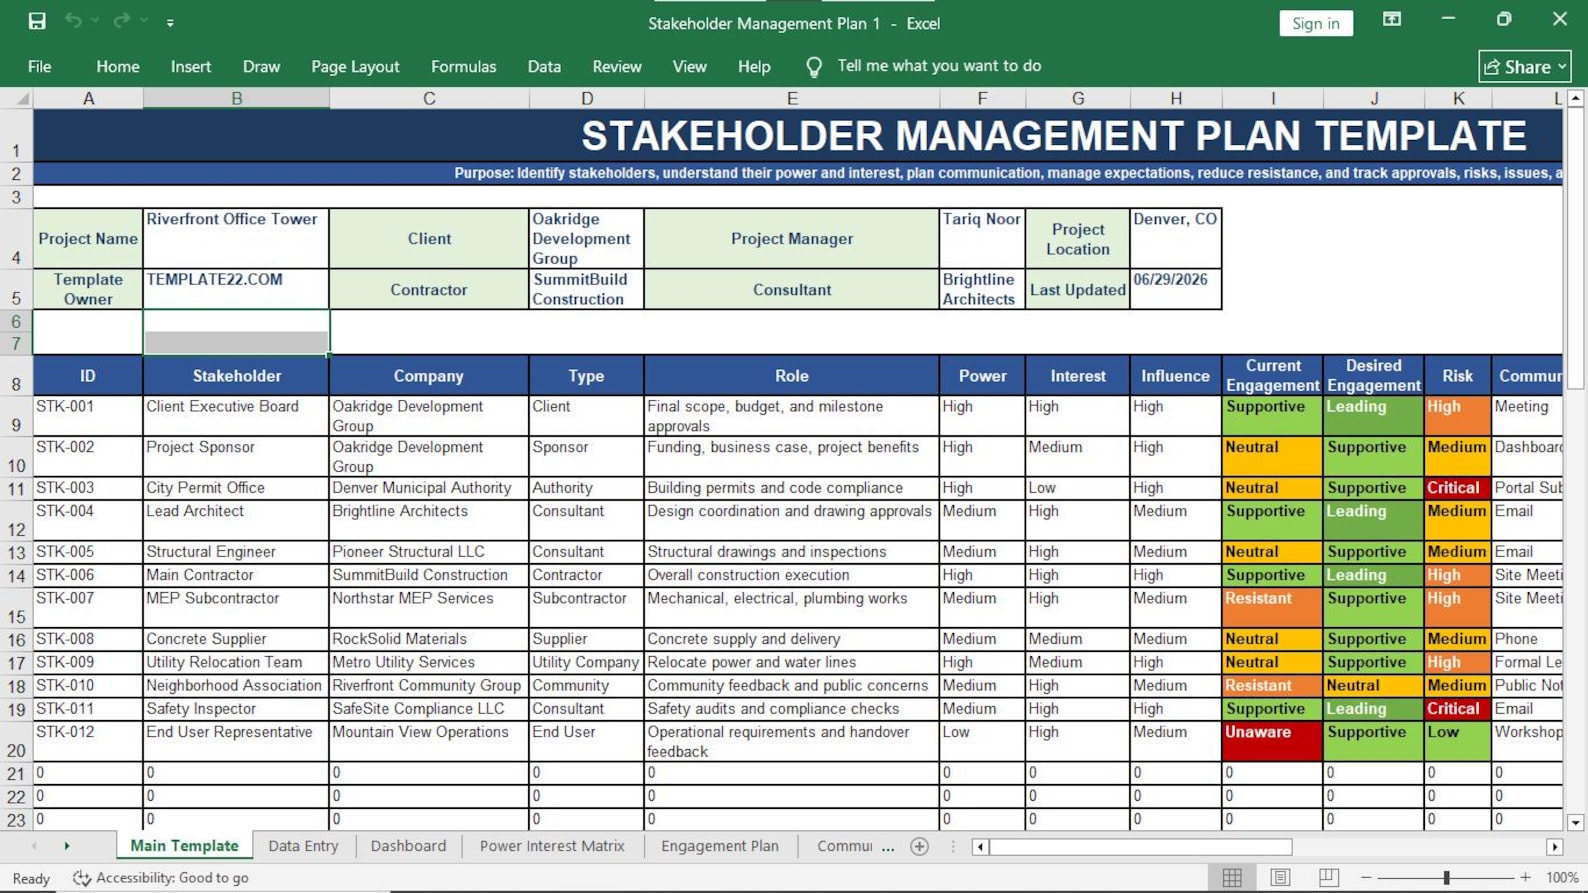1588x893 pixels.
Task: Click the Sign in button
Action: pos(1315,23)
